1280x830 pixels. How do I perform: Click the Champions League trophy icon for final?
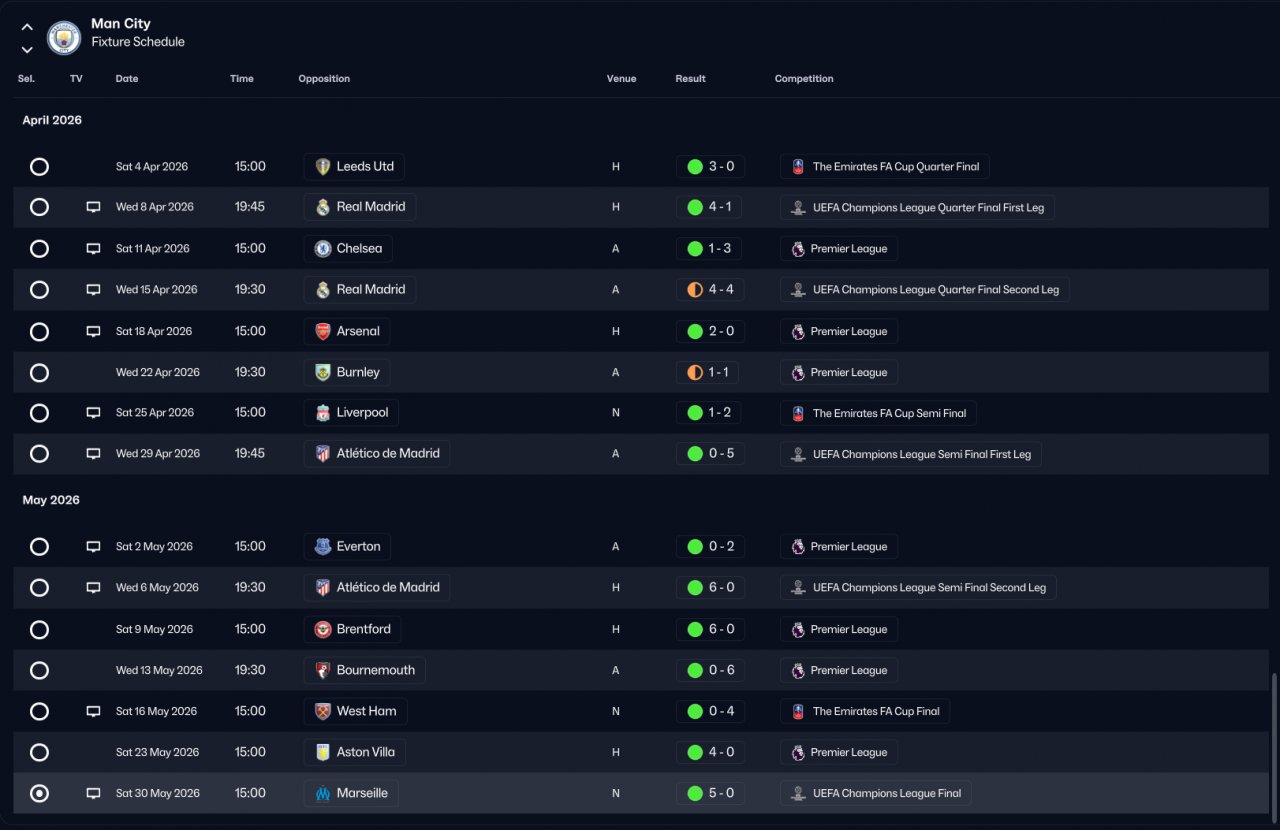point(798,793)
